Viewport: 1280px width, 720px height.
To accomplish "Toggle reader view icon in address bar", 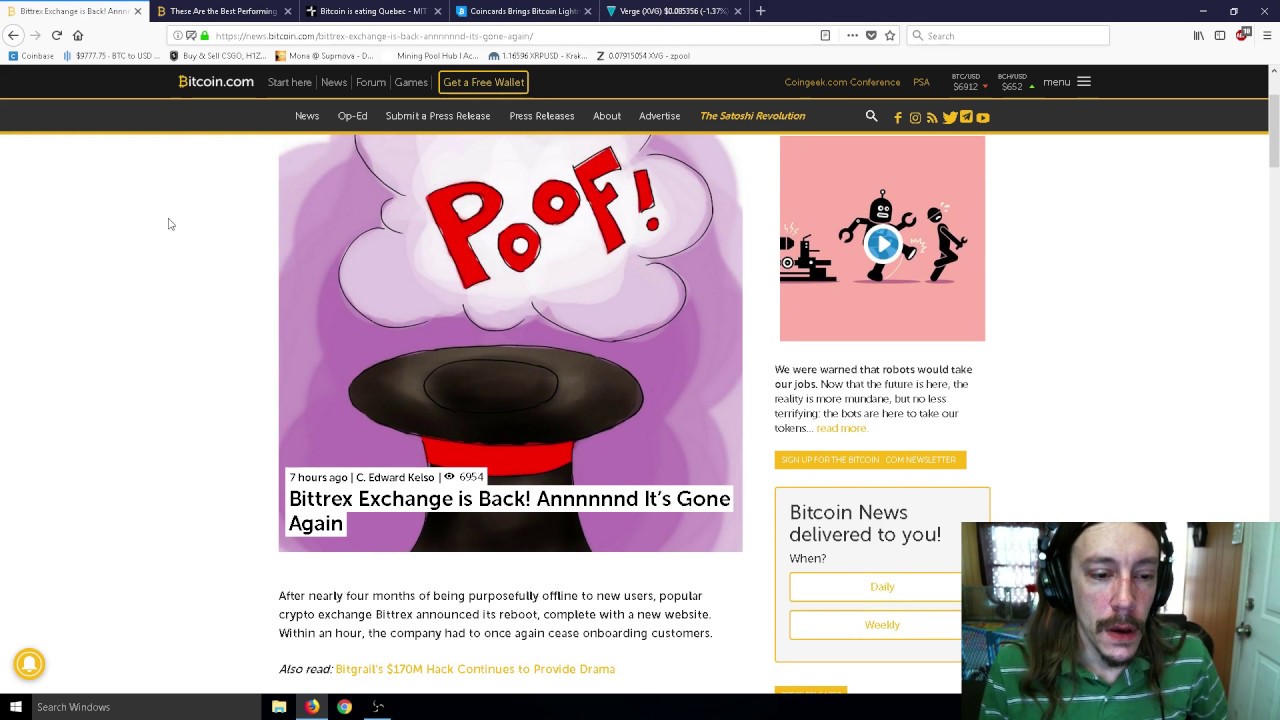I will pos(825,35).
